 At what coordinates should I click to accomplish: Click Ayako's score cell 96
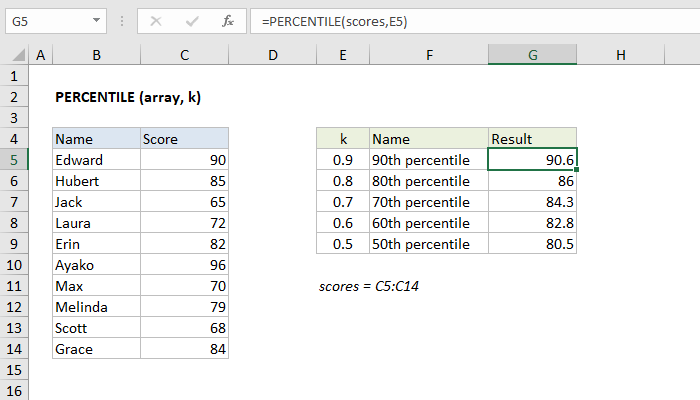click(x=184, y=265)
